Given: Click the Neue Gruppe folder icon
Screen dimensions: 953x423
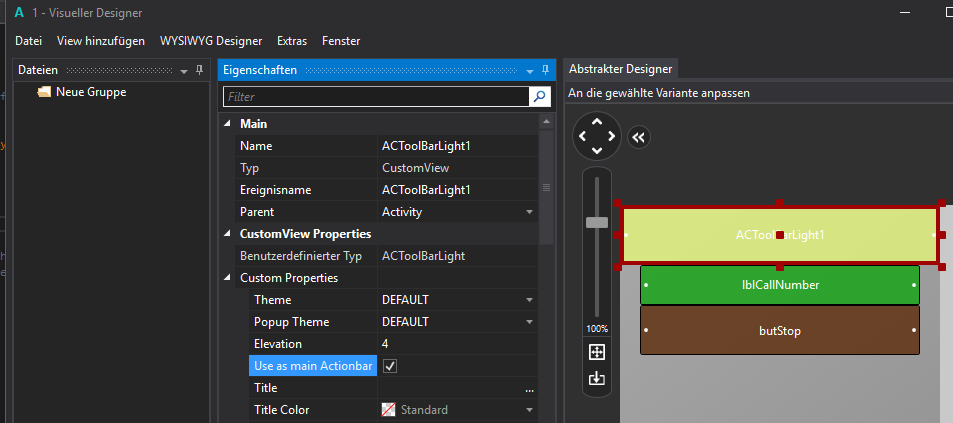Looking at the screenshot, I should (44, 92).
